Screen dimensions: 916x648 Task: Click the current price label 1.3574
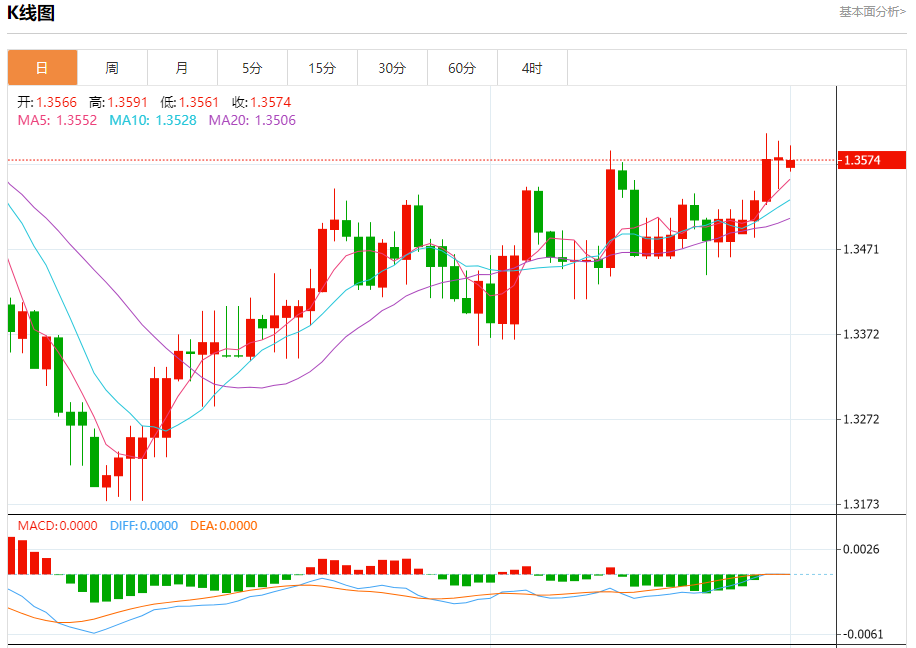click(x=872, y=160)
